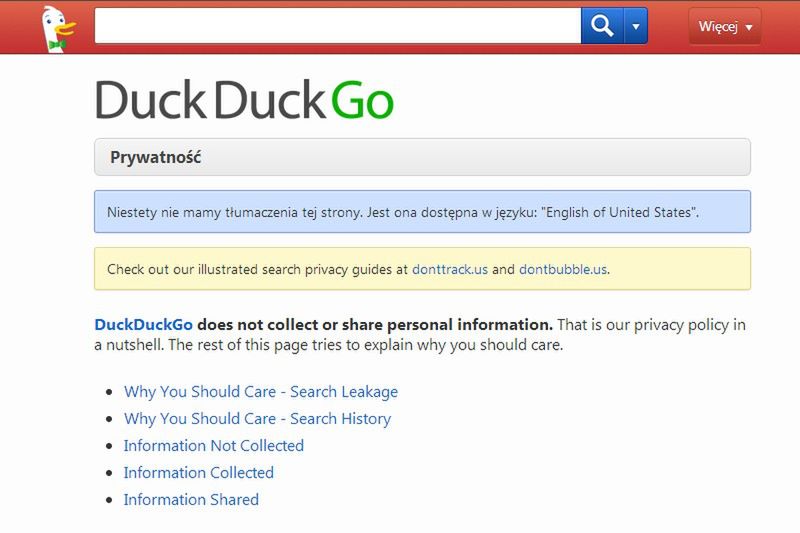Click the small arrow on Więcej button

(748, 28)
